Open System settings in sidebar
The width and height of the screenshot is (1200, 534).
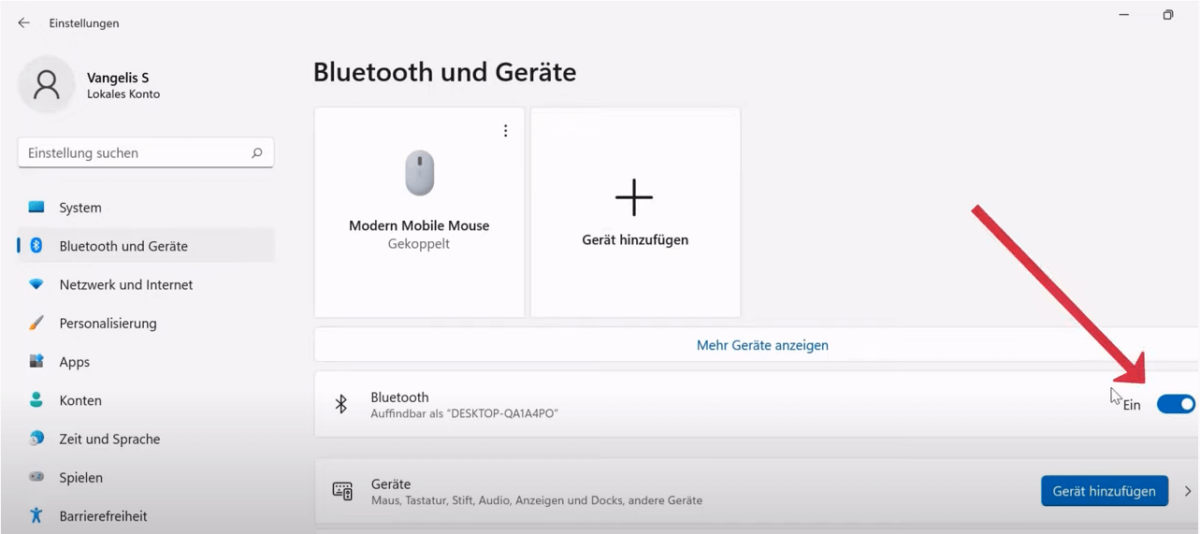[80, 208]
